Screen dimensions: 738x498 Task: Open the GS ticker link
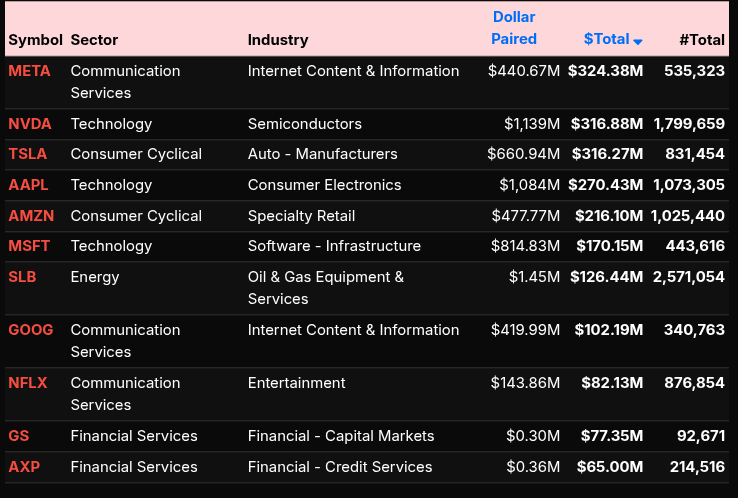(x=19, y=436)
